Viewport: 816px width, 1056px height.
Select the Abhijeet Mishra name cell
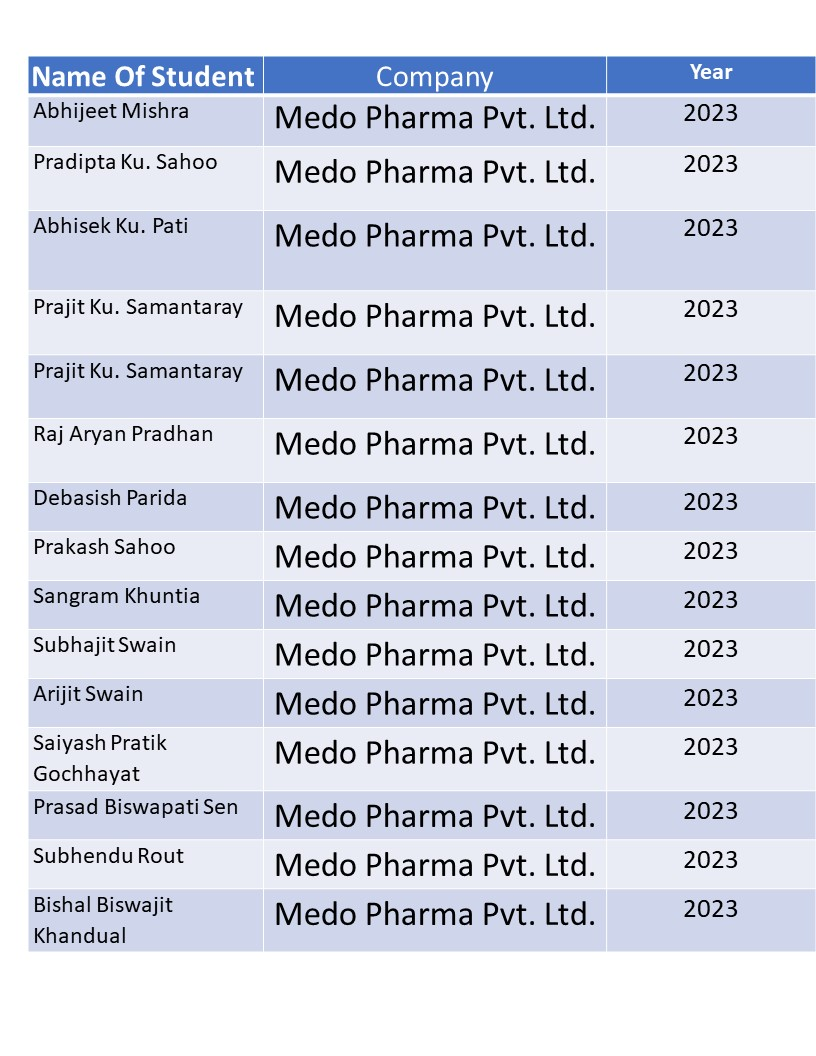(x=145, y=121)
